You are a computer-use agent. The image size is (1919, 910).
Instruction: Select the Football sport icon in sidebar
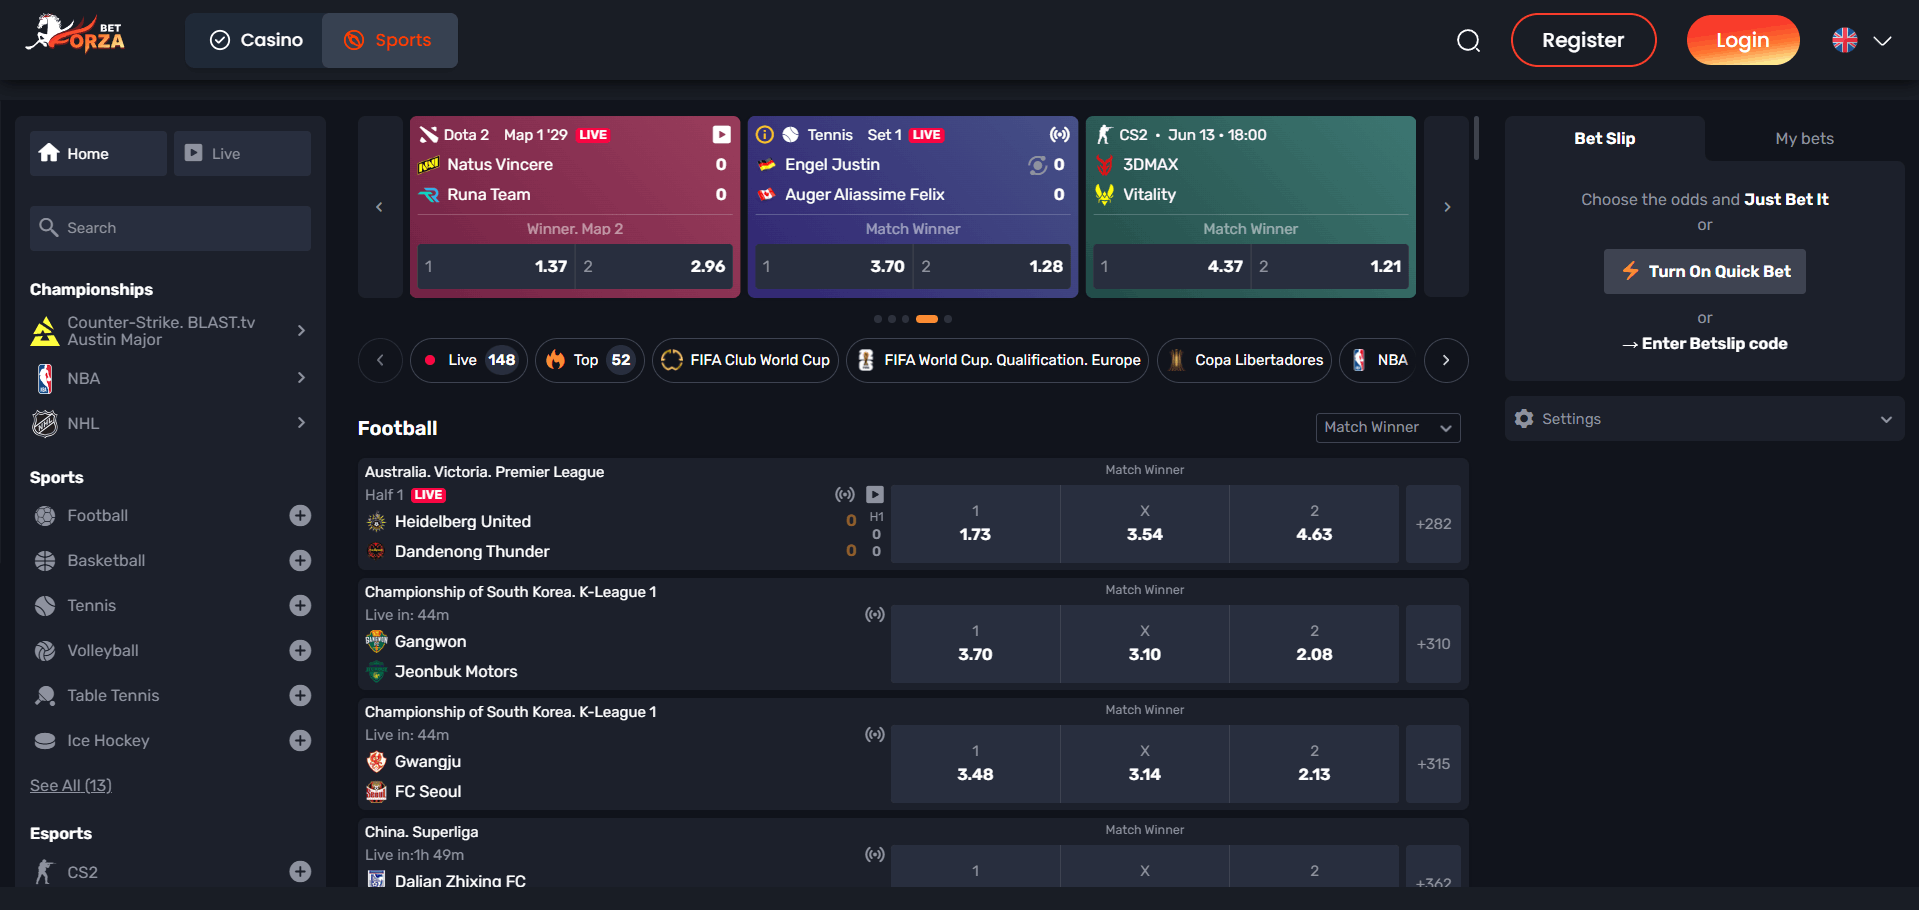[45, 515]
